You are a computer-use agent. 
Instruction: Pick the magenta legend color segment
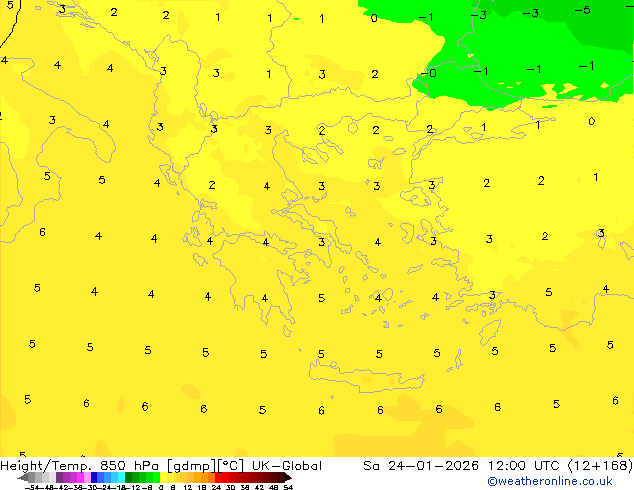[x=80, y=477]
